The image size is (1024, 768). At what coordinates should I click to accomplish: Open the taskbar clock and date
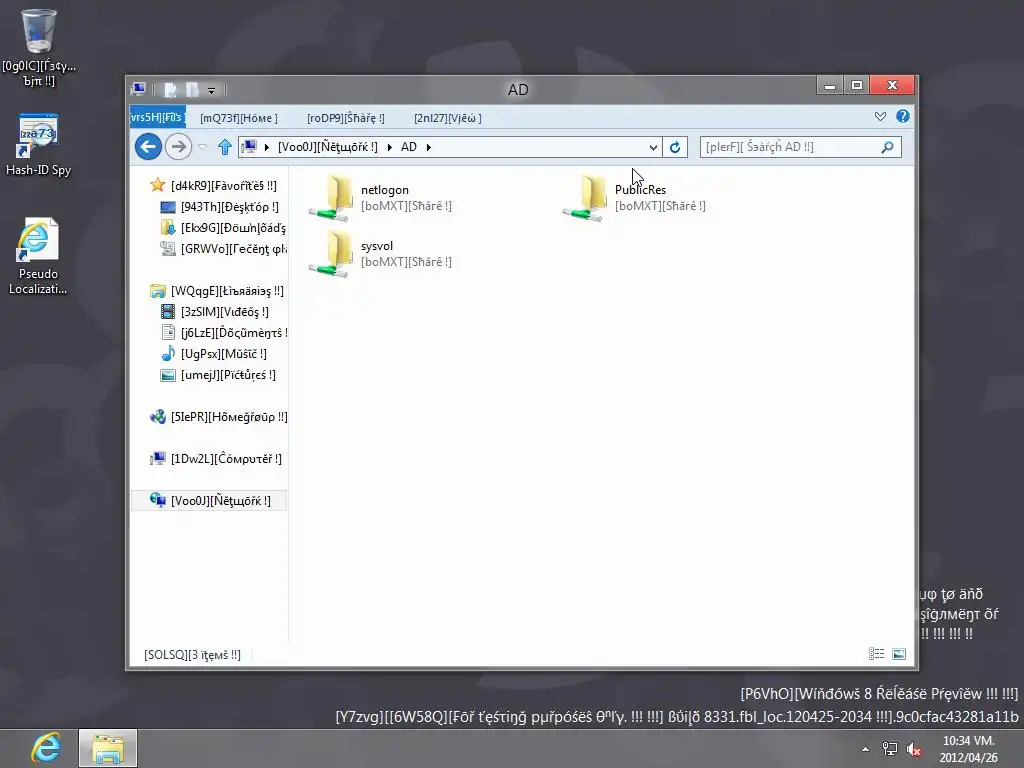click(968, 749)
